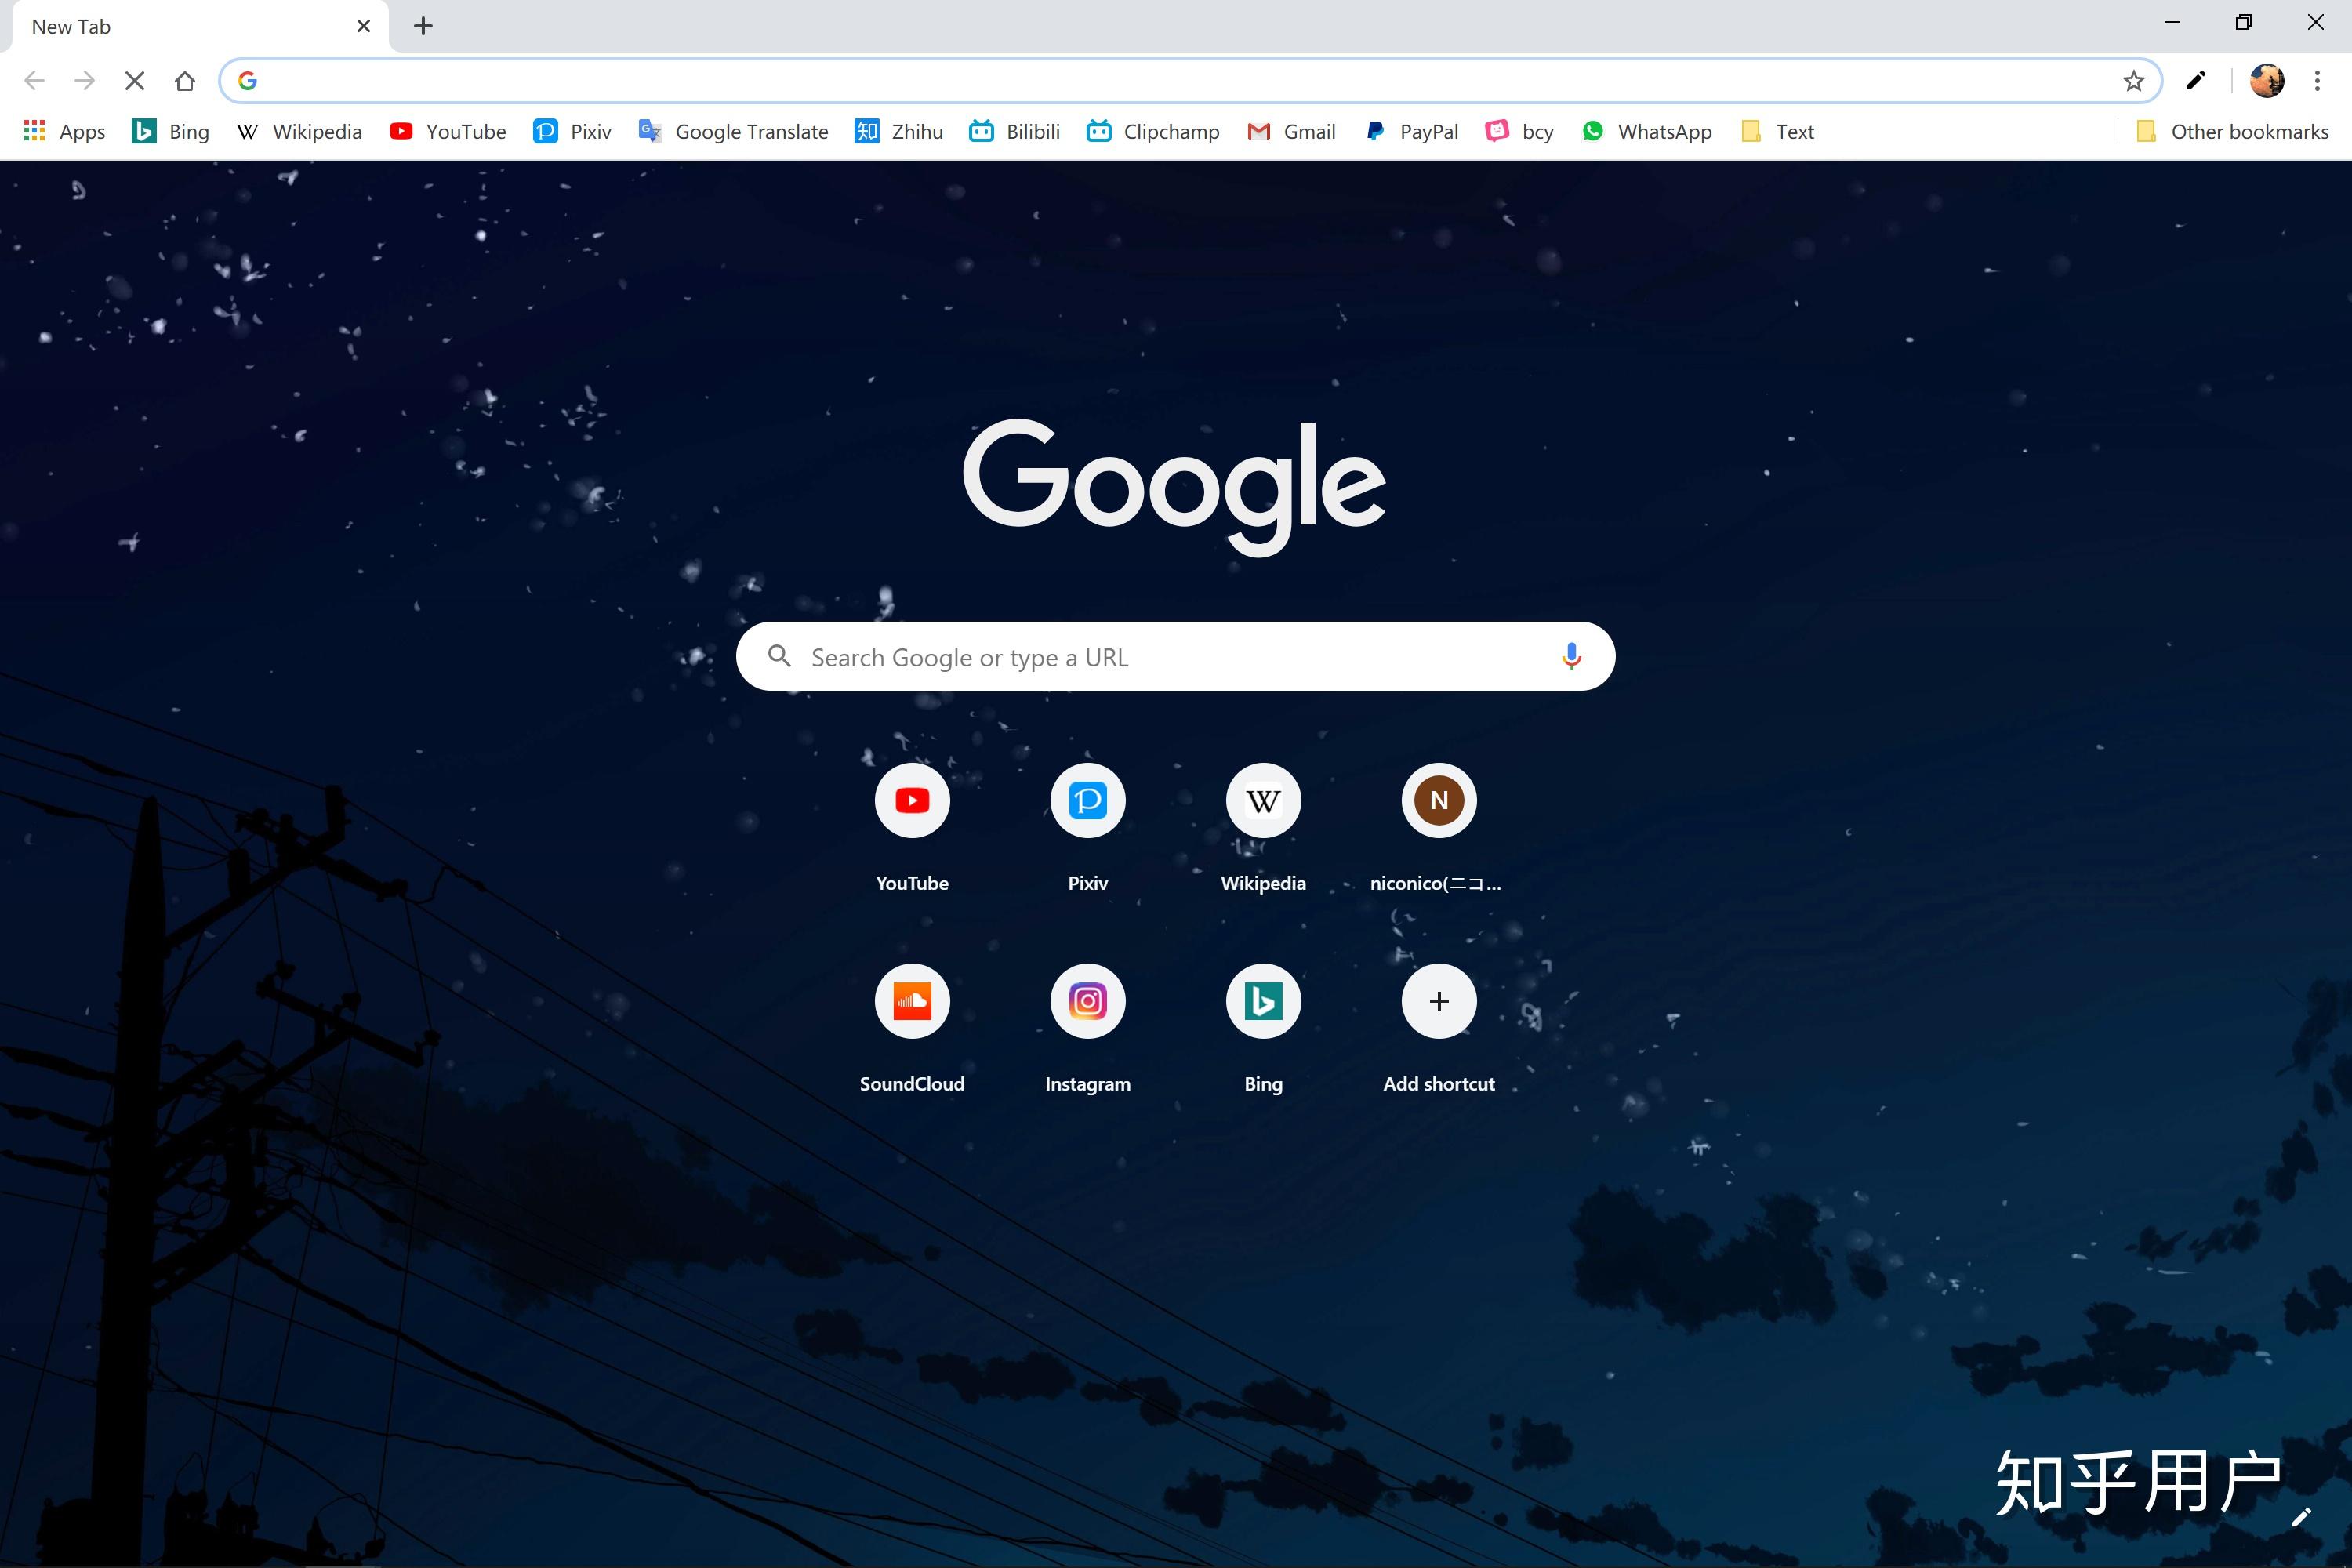Open Instagram shortcut
This screenshot has height=1568, width=2352.
1087,1001
